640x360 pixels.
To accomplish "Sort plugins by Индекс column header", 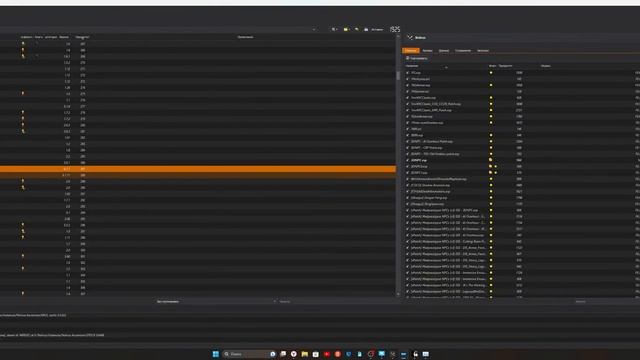I will click(546, 66).
